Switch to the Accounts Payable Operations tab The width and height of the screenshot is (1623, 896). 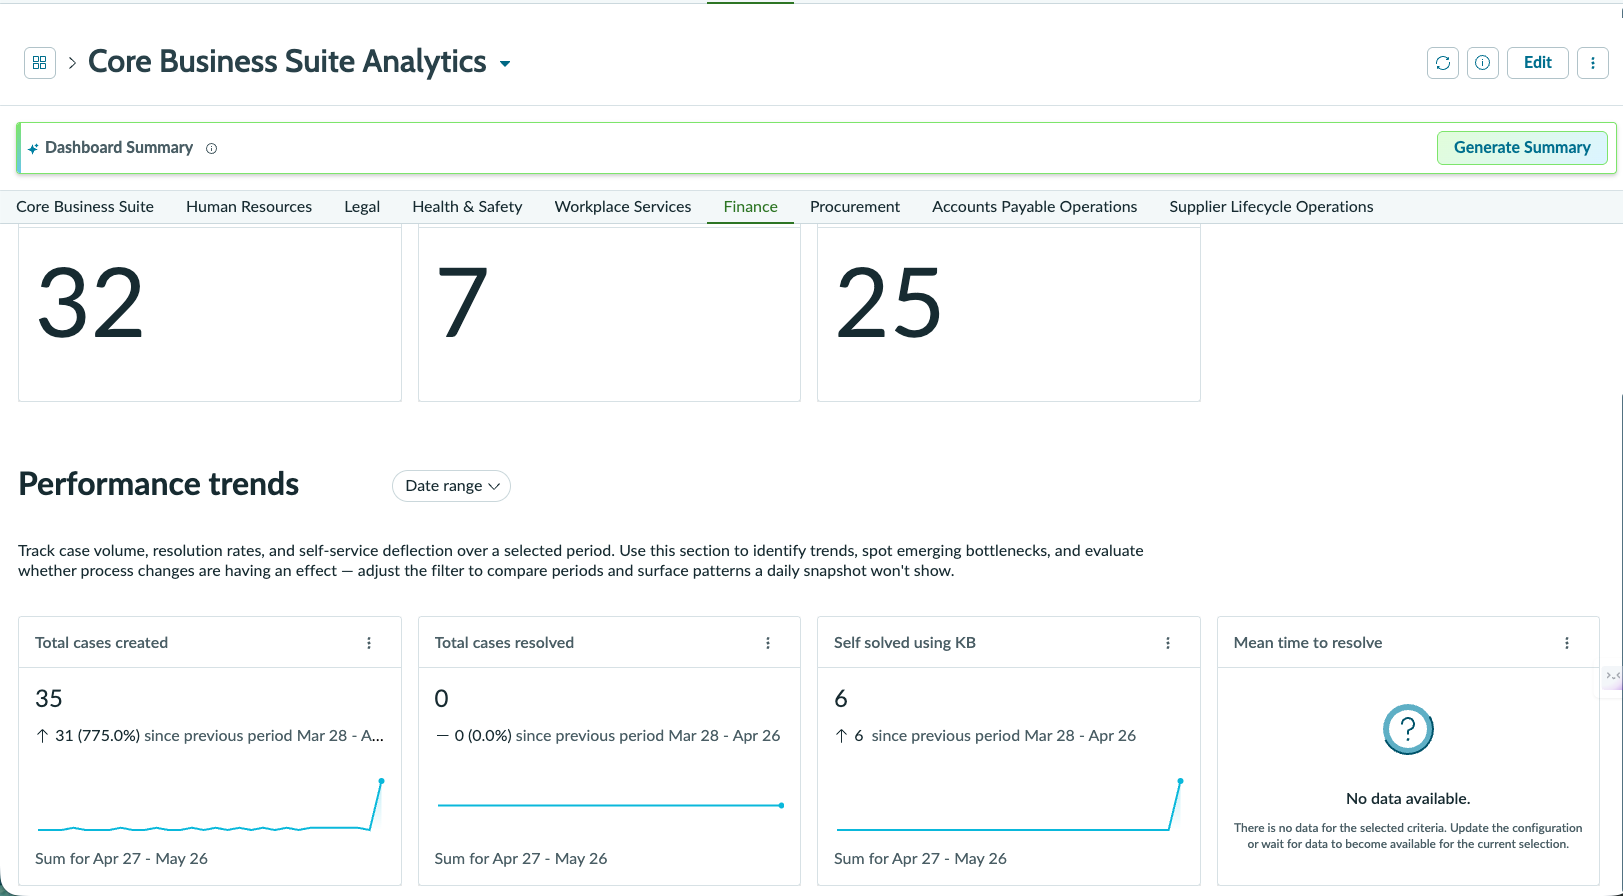pos(1035,207)
